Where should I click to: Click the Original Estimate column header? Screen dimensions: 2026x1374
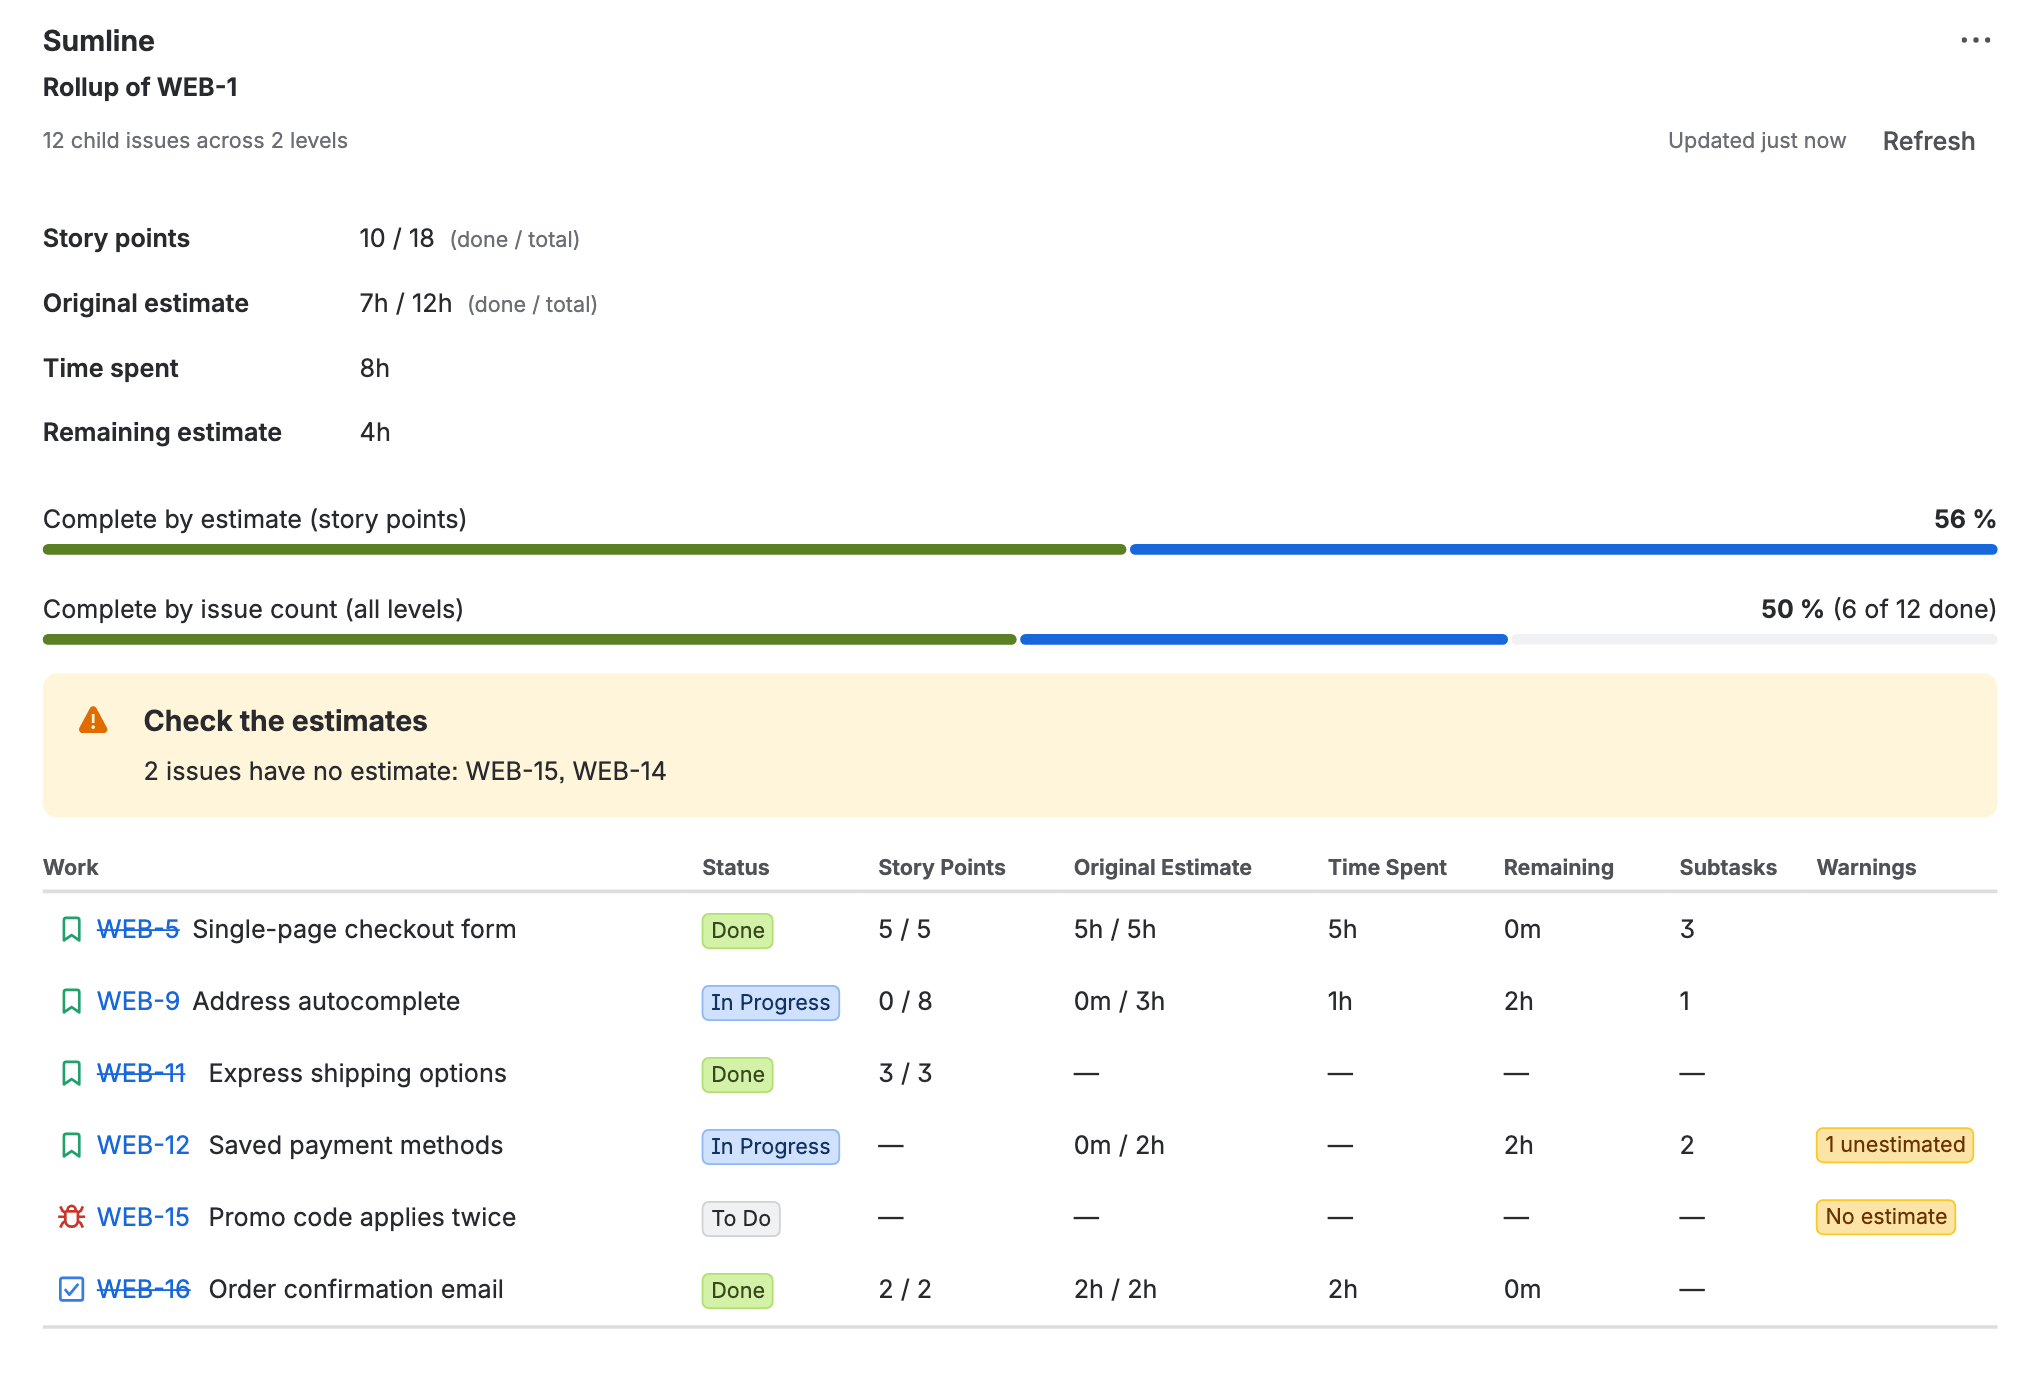tap(1162, 867)
